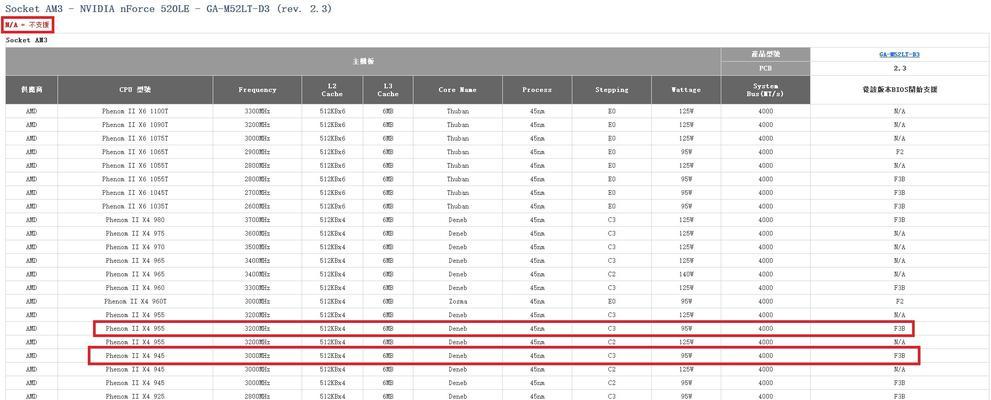Image resolution: width=991 pixels, height=400 pixels.
Task: Click 512KBx4 cache cell in the X4 970 row
Action: click(332, 247)
